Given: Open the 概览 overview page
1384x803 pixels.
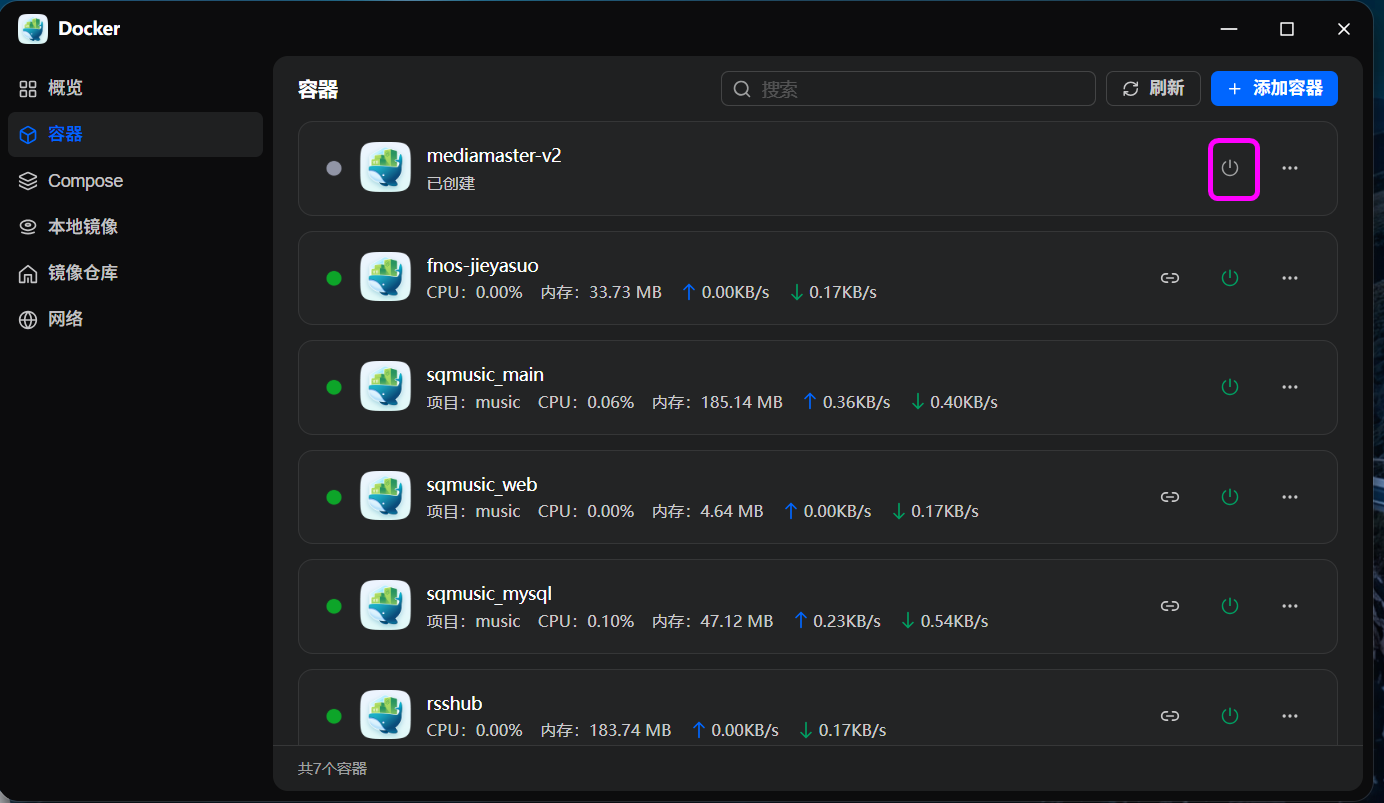Looking at the screenshot, I should tap(135, 88).
